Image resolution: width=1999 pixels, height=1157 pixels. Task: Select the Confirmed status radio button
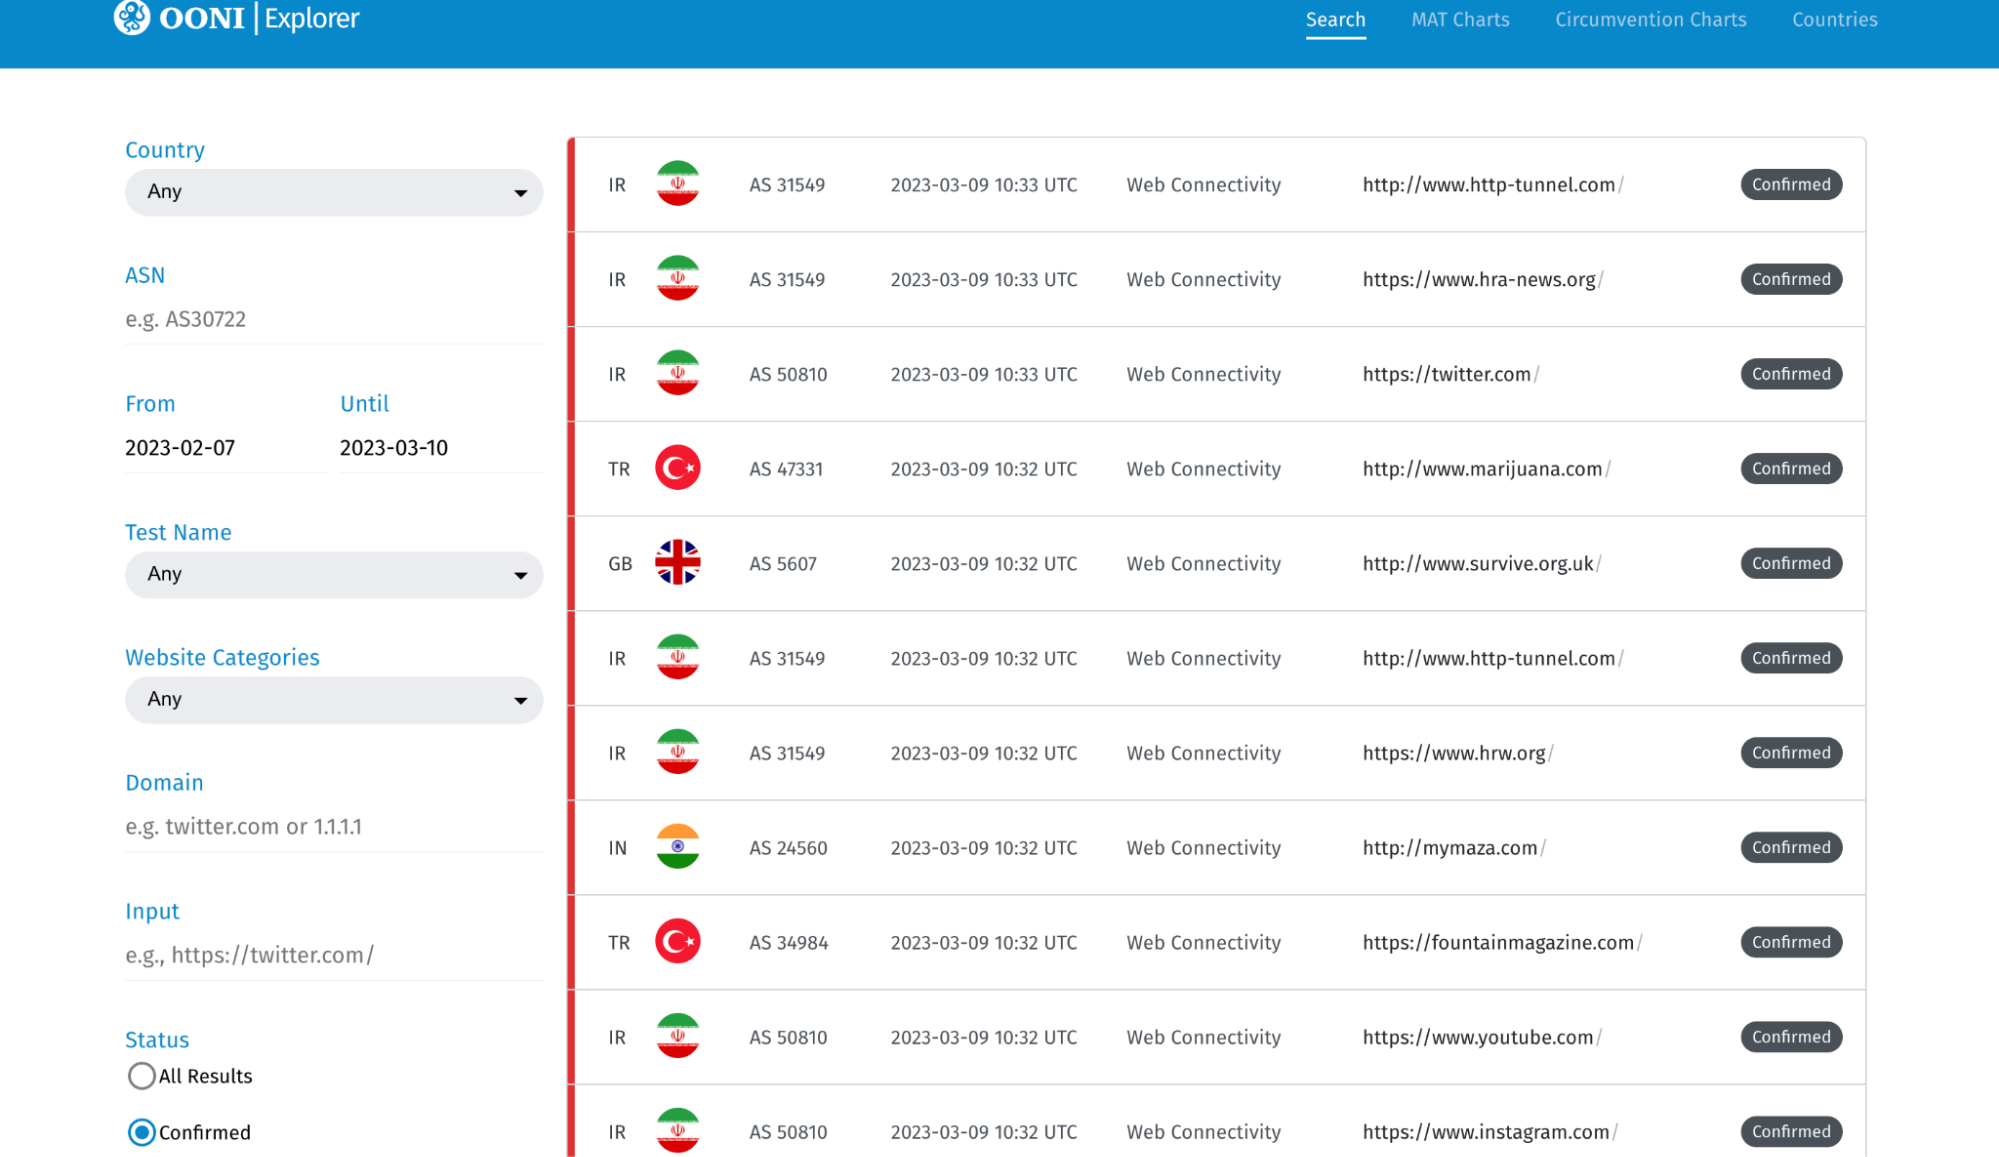[x=142, y=1132]
